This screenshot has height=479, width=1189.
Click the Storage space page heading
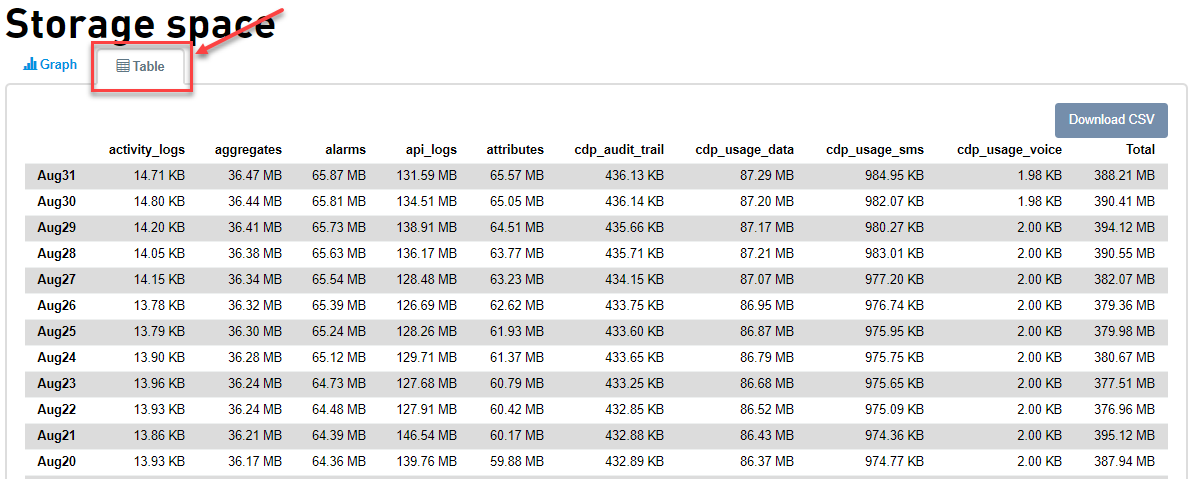click(x=141, y=23)
